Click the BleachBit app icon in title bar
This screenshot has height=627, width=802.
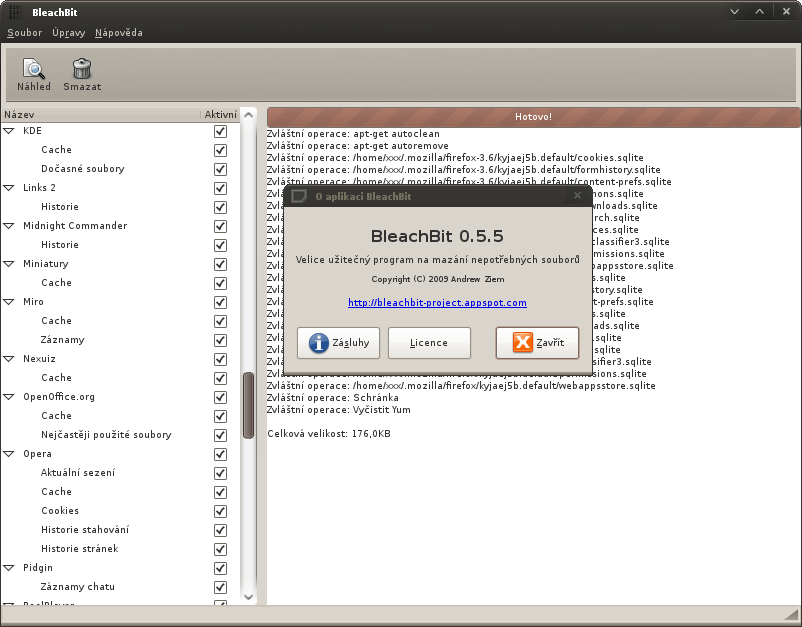pos(15,12)
